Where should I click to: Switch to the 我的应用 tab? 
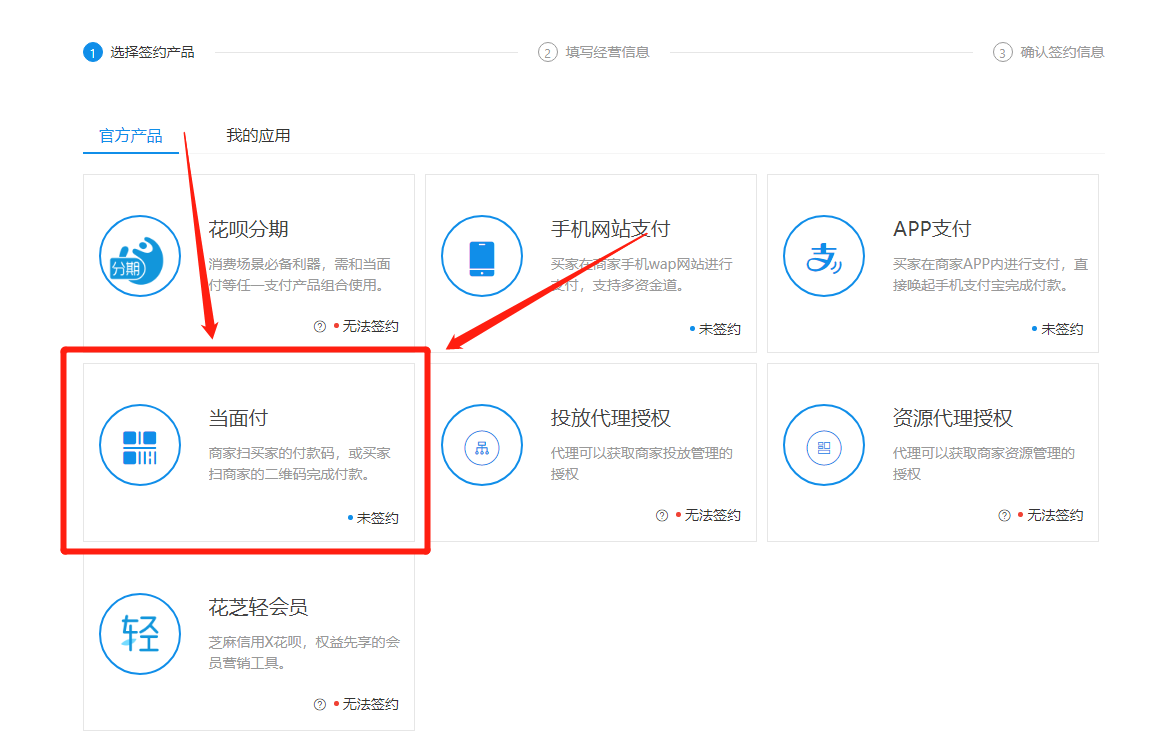(x=258, y=135)
